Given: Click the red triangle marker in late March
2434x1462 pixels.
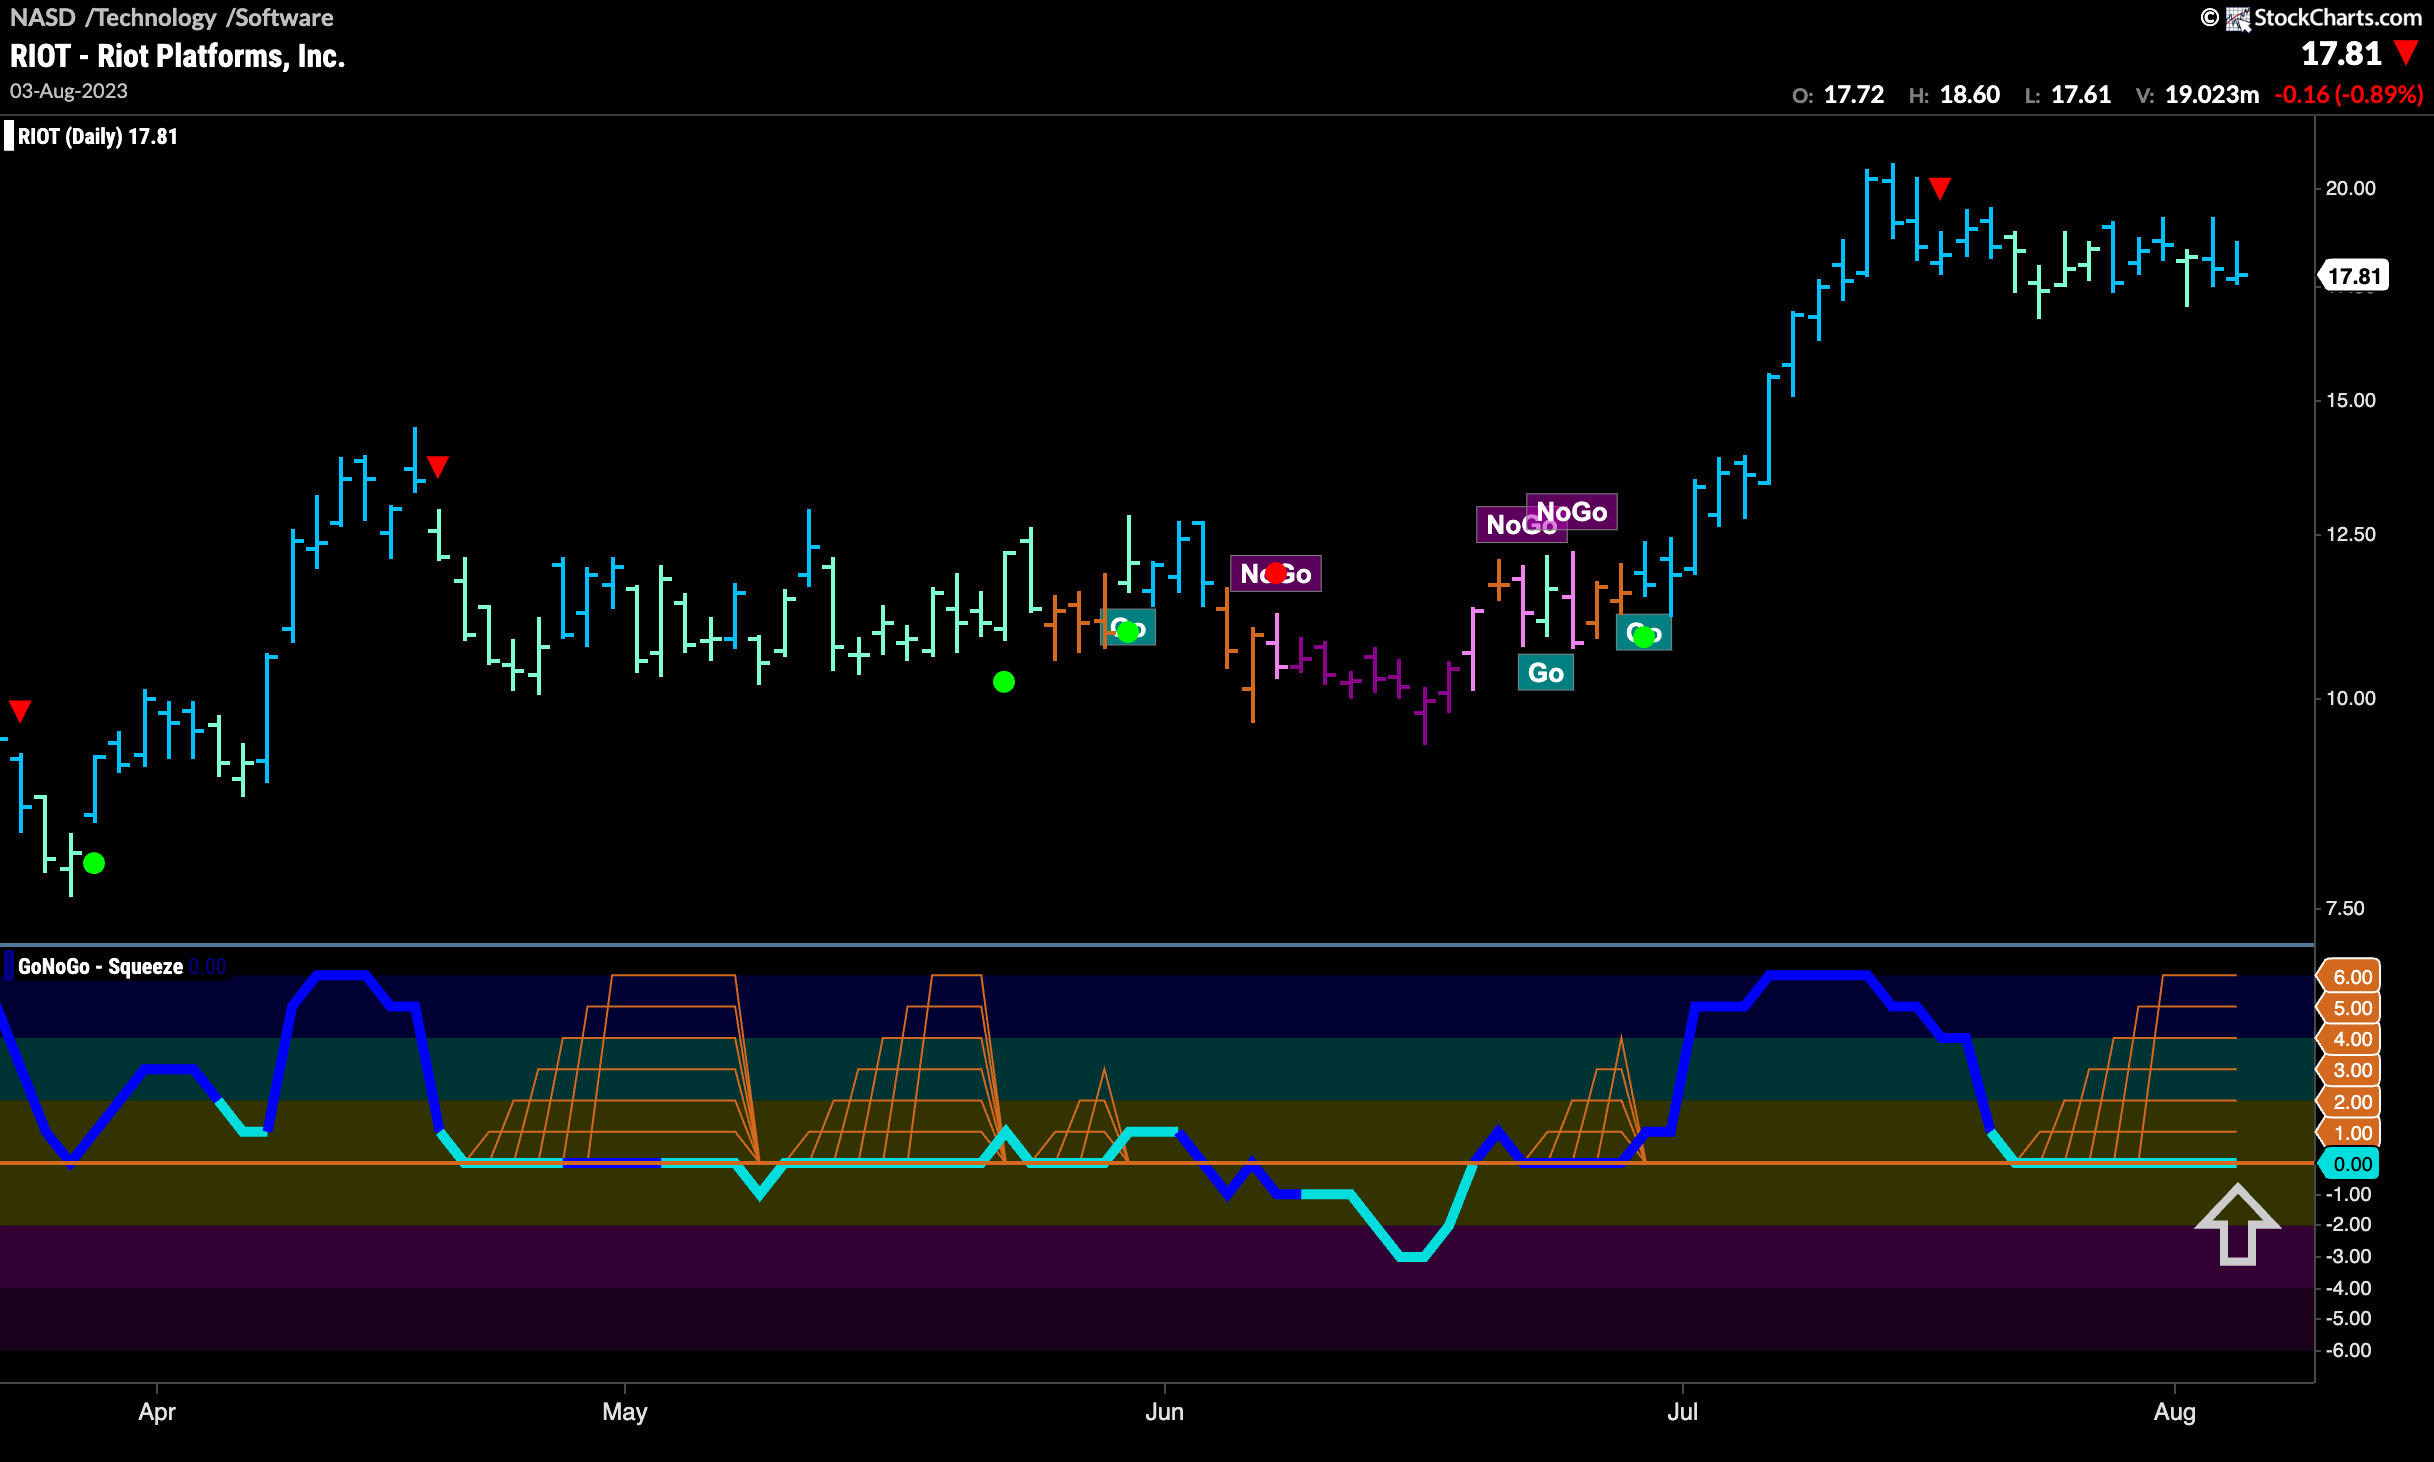Looking at the screenshot, I should (x=20, y=712).
